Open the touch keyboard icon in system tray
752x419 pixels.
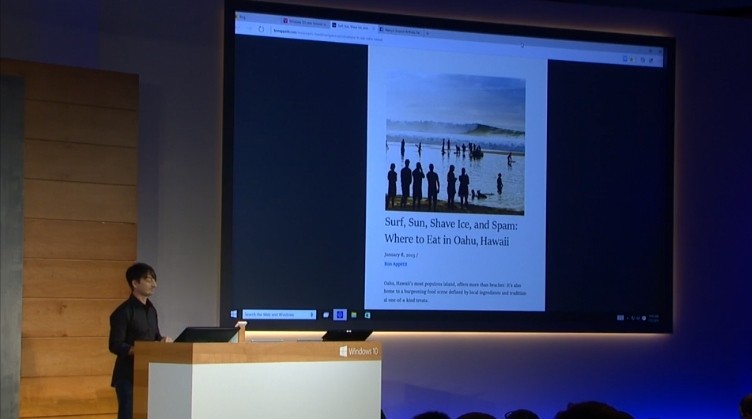point(620,317)
